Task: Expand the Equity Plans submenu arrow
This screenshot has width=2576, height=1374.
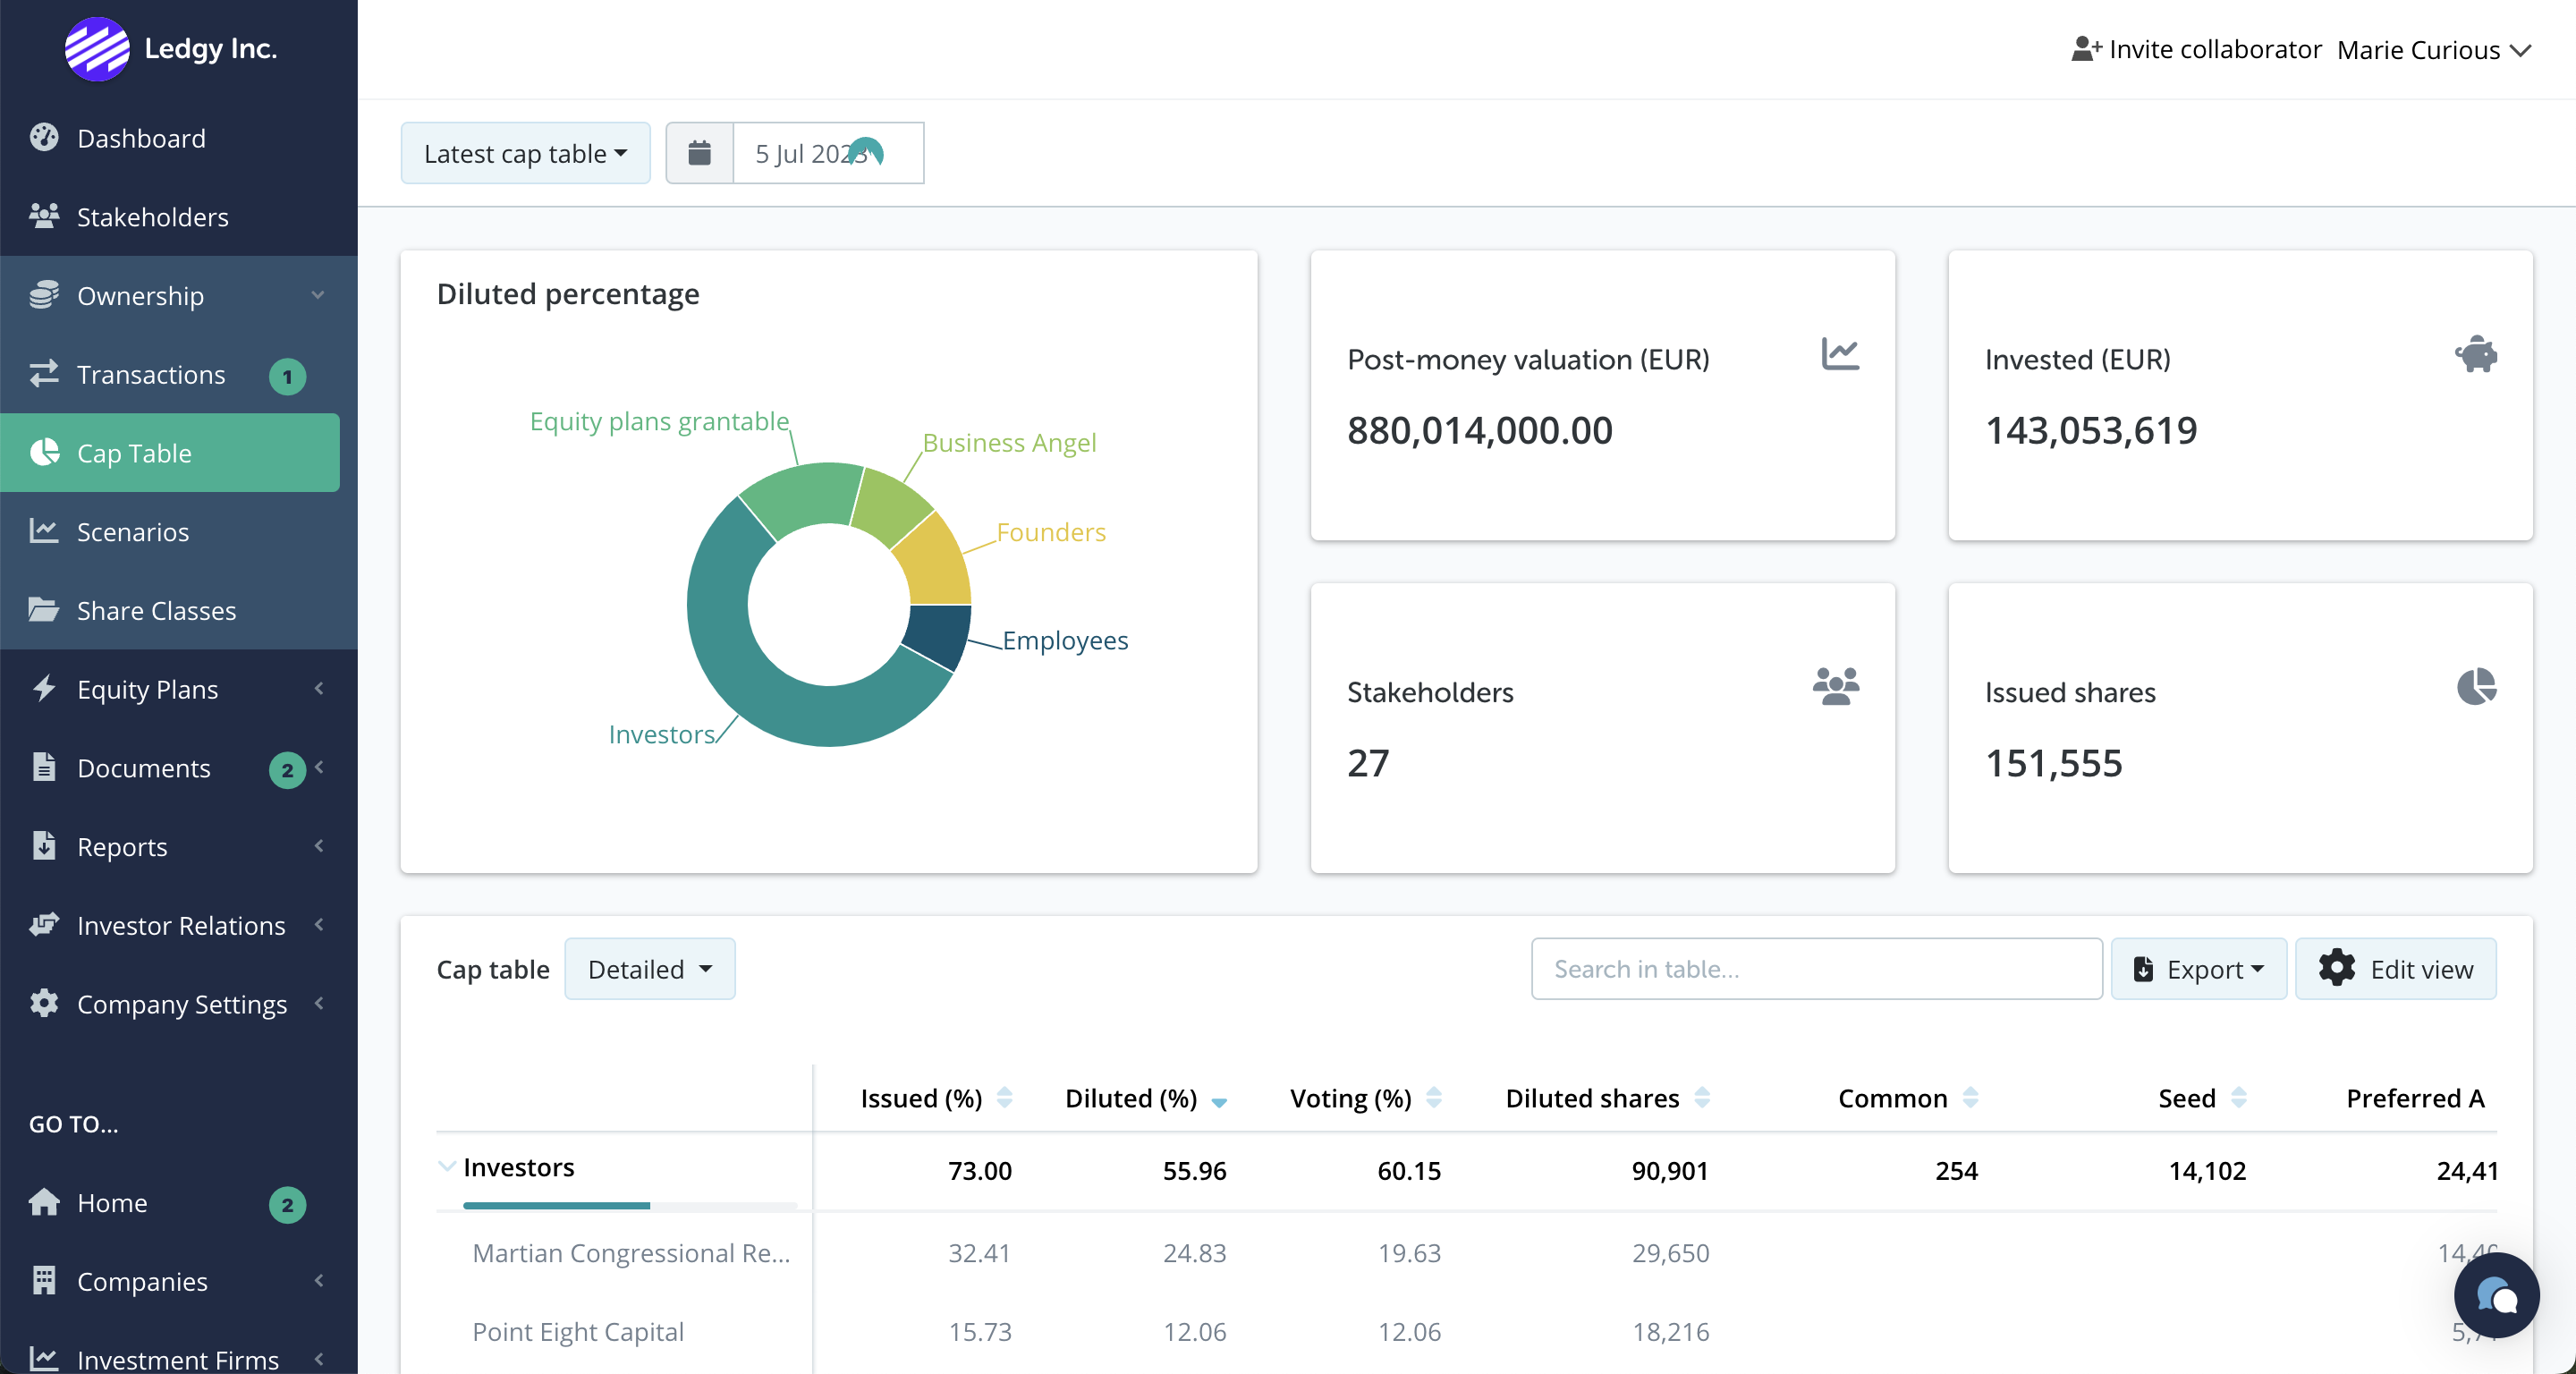Action: (319, 688)
